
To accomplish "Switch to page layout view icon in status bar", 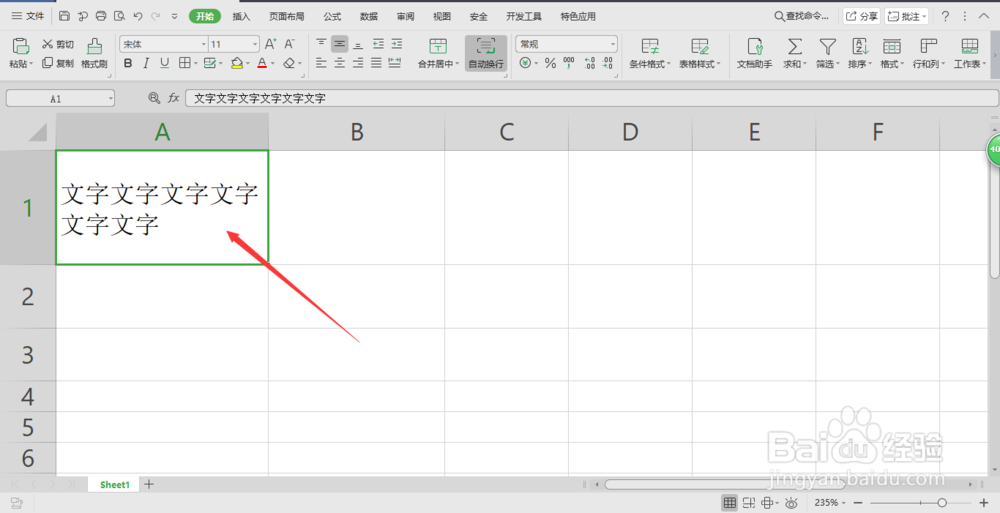I will pyautogui.click(x=749, y=503).
